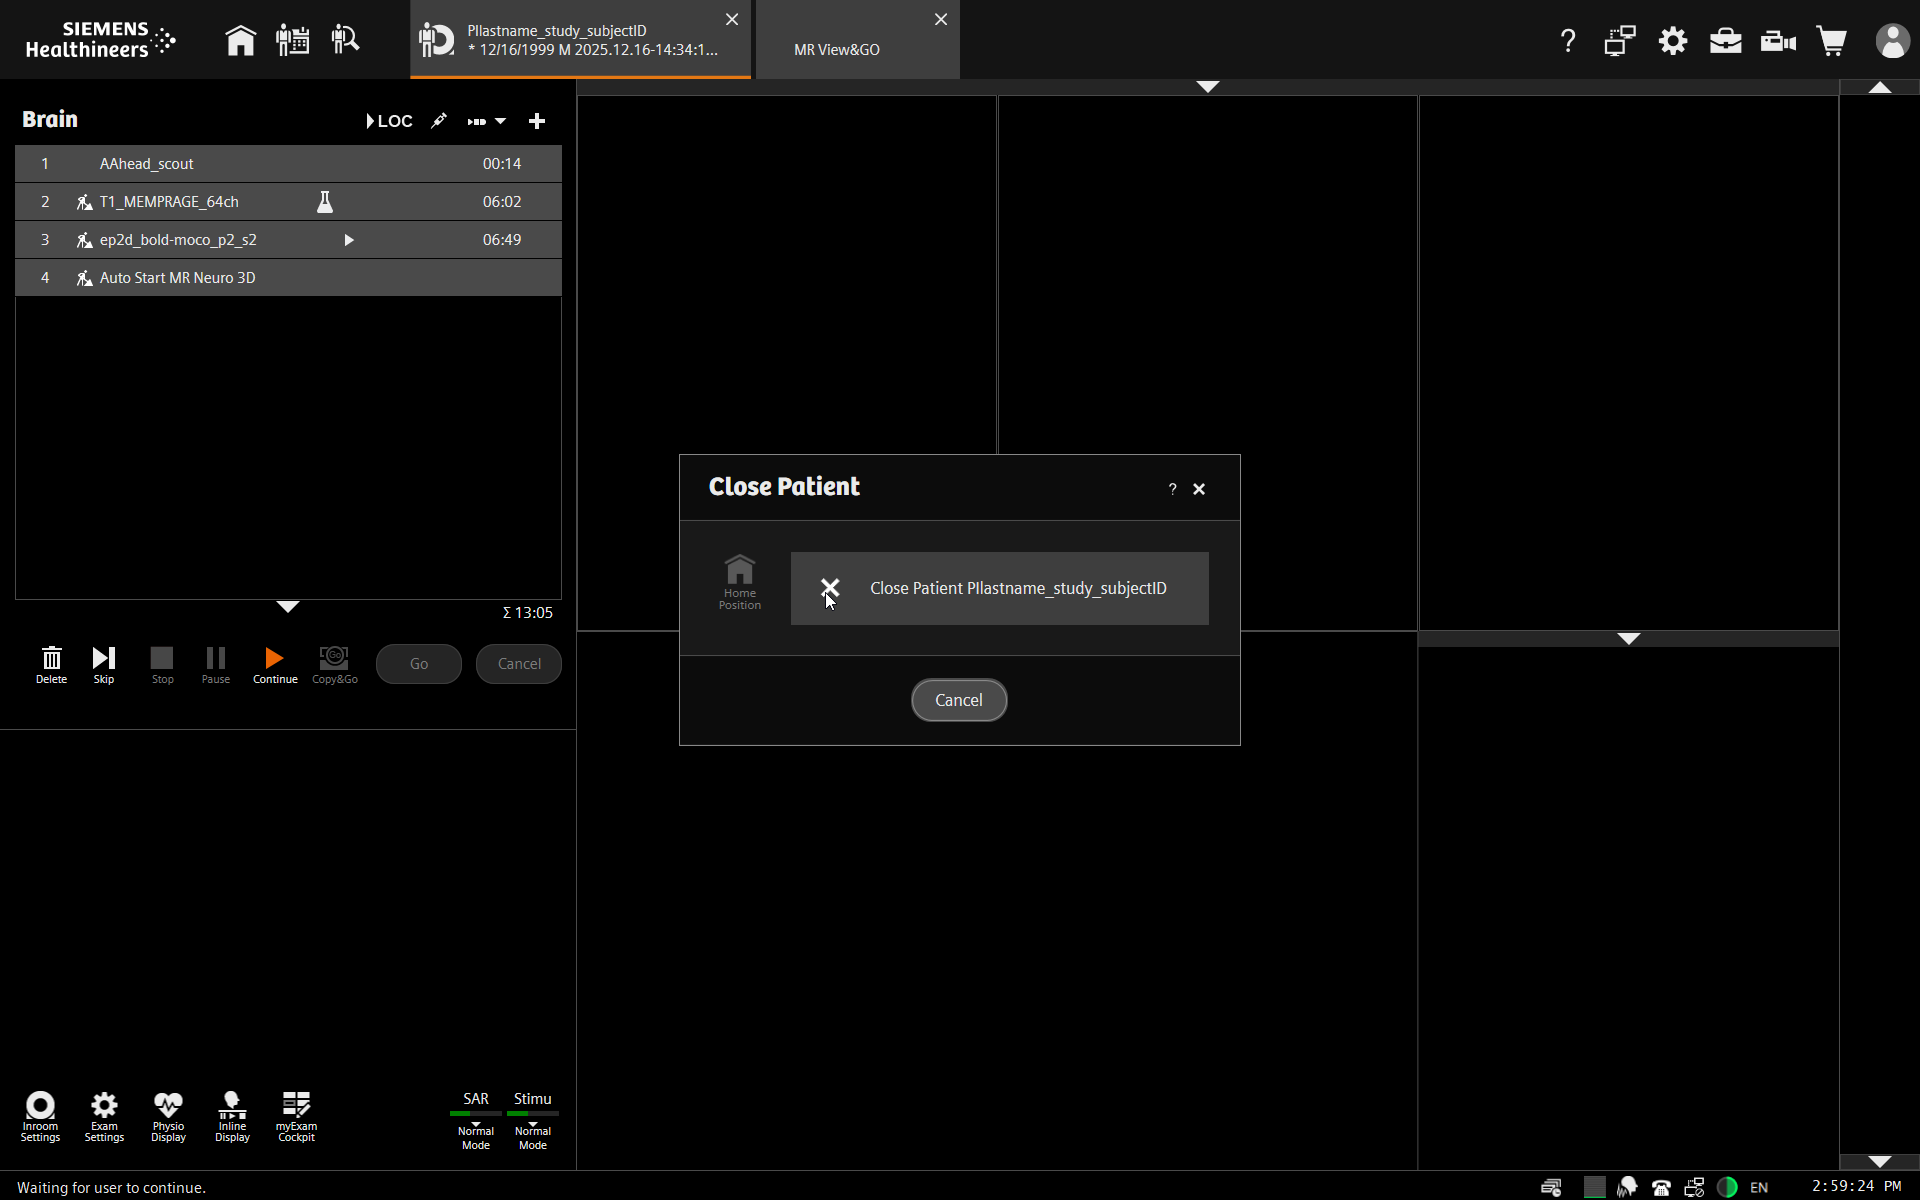Image resolution: width=1920 pixels, height=1200 pixels.
Task: Select the Auto Start MR Neuro 3D row
Action: click(x=288, y=278)
